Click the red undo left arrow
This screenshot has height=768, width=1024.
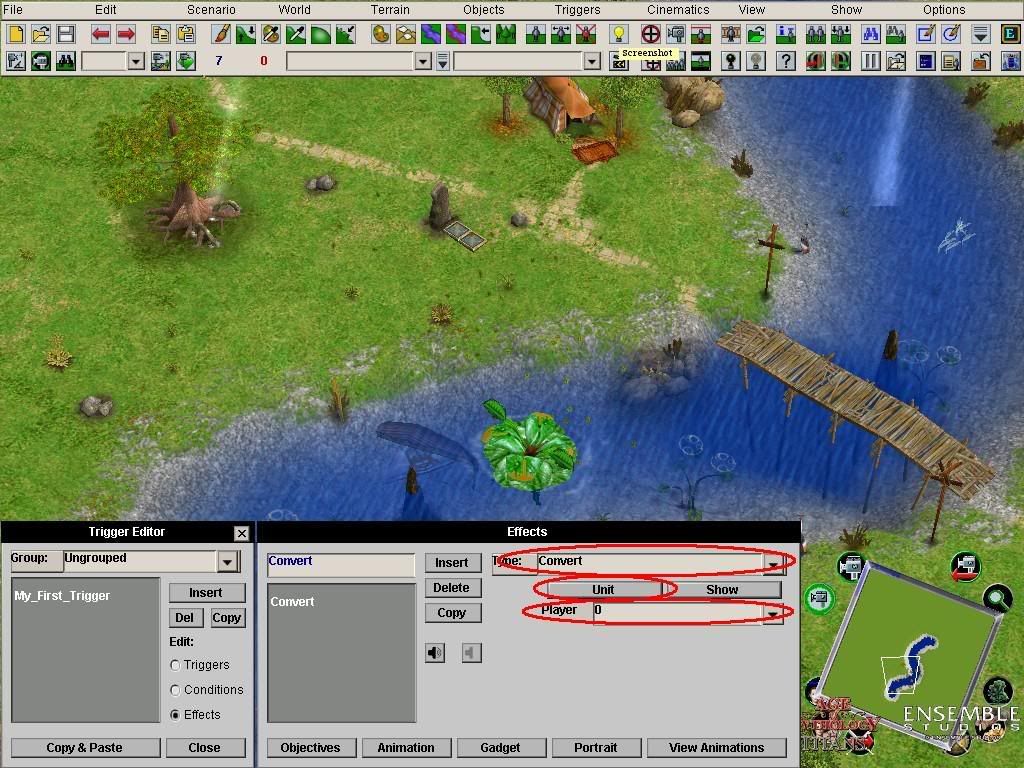(101, 34)
